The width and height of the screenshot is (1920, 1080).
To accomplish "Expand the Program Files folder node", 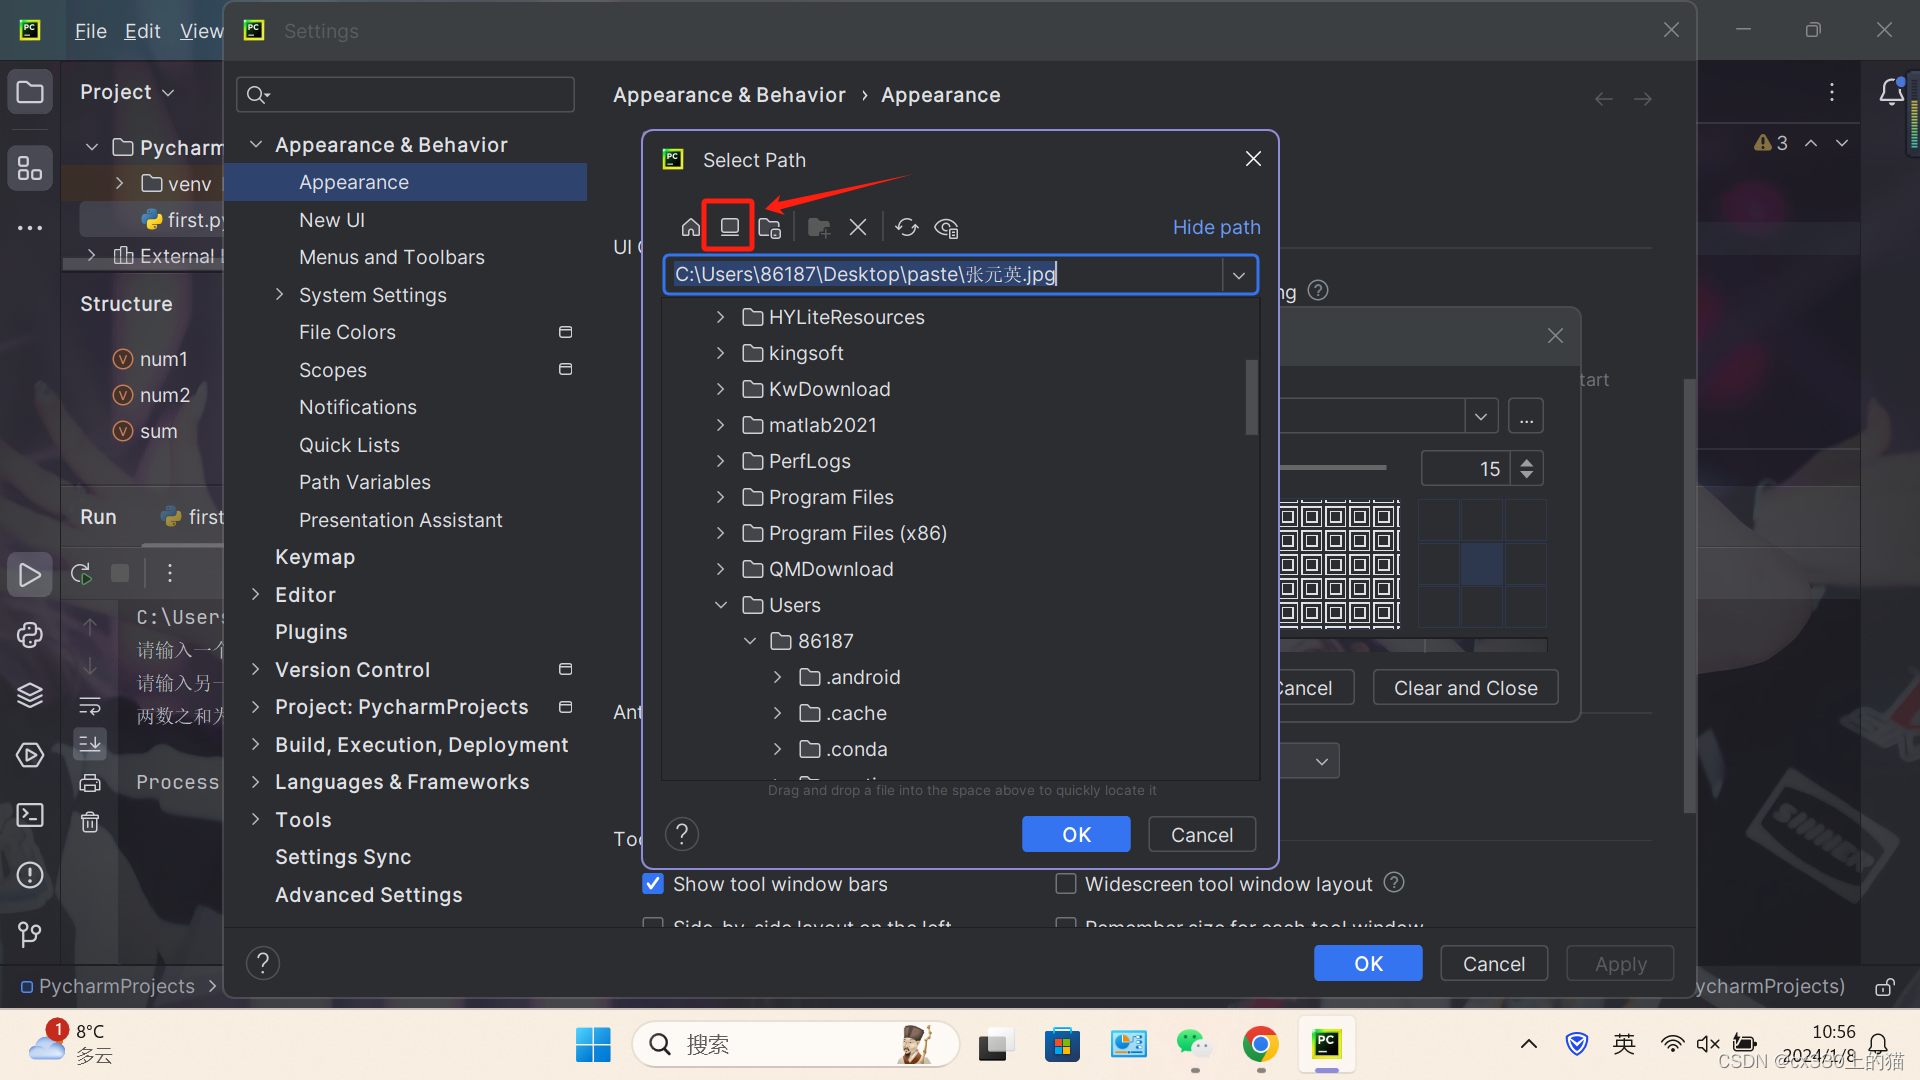I will point(720,497).
